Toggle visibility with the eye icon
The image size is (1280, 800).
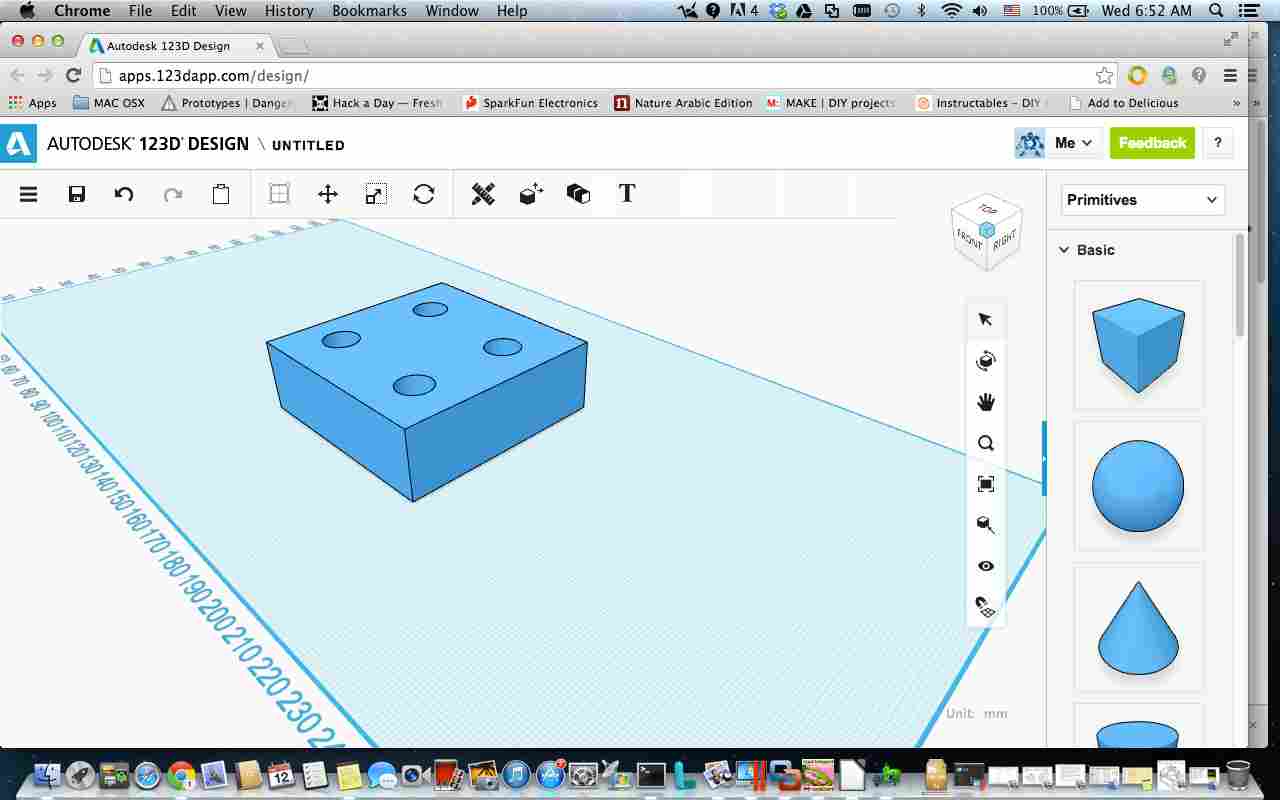click(x=986, y=566)
